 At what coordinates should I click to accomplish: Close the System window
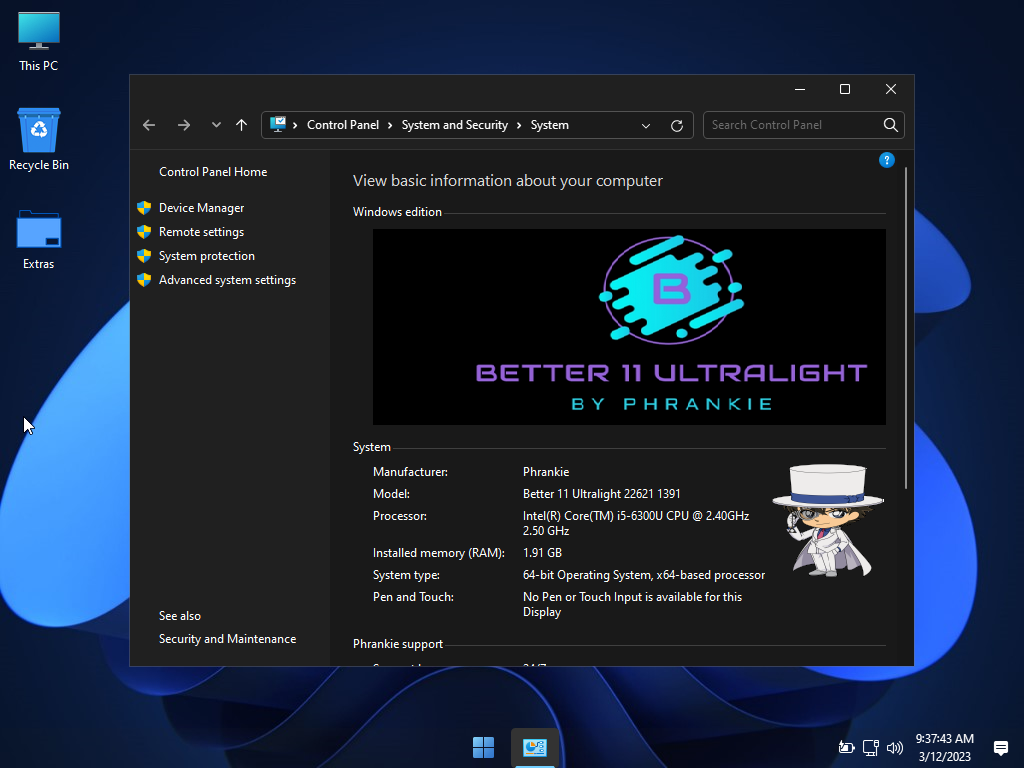[x=891, y=89]
